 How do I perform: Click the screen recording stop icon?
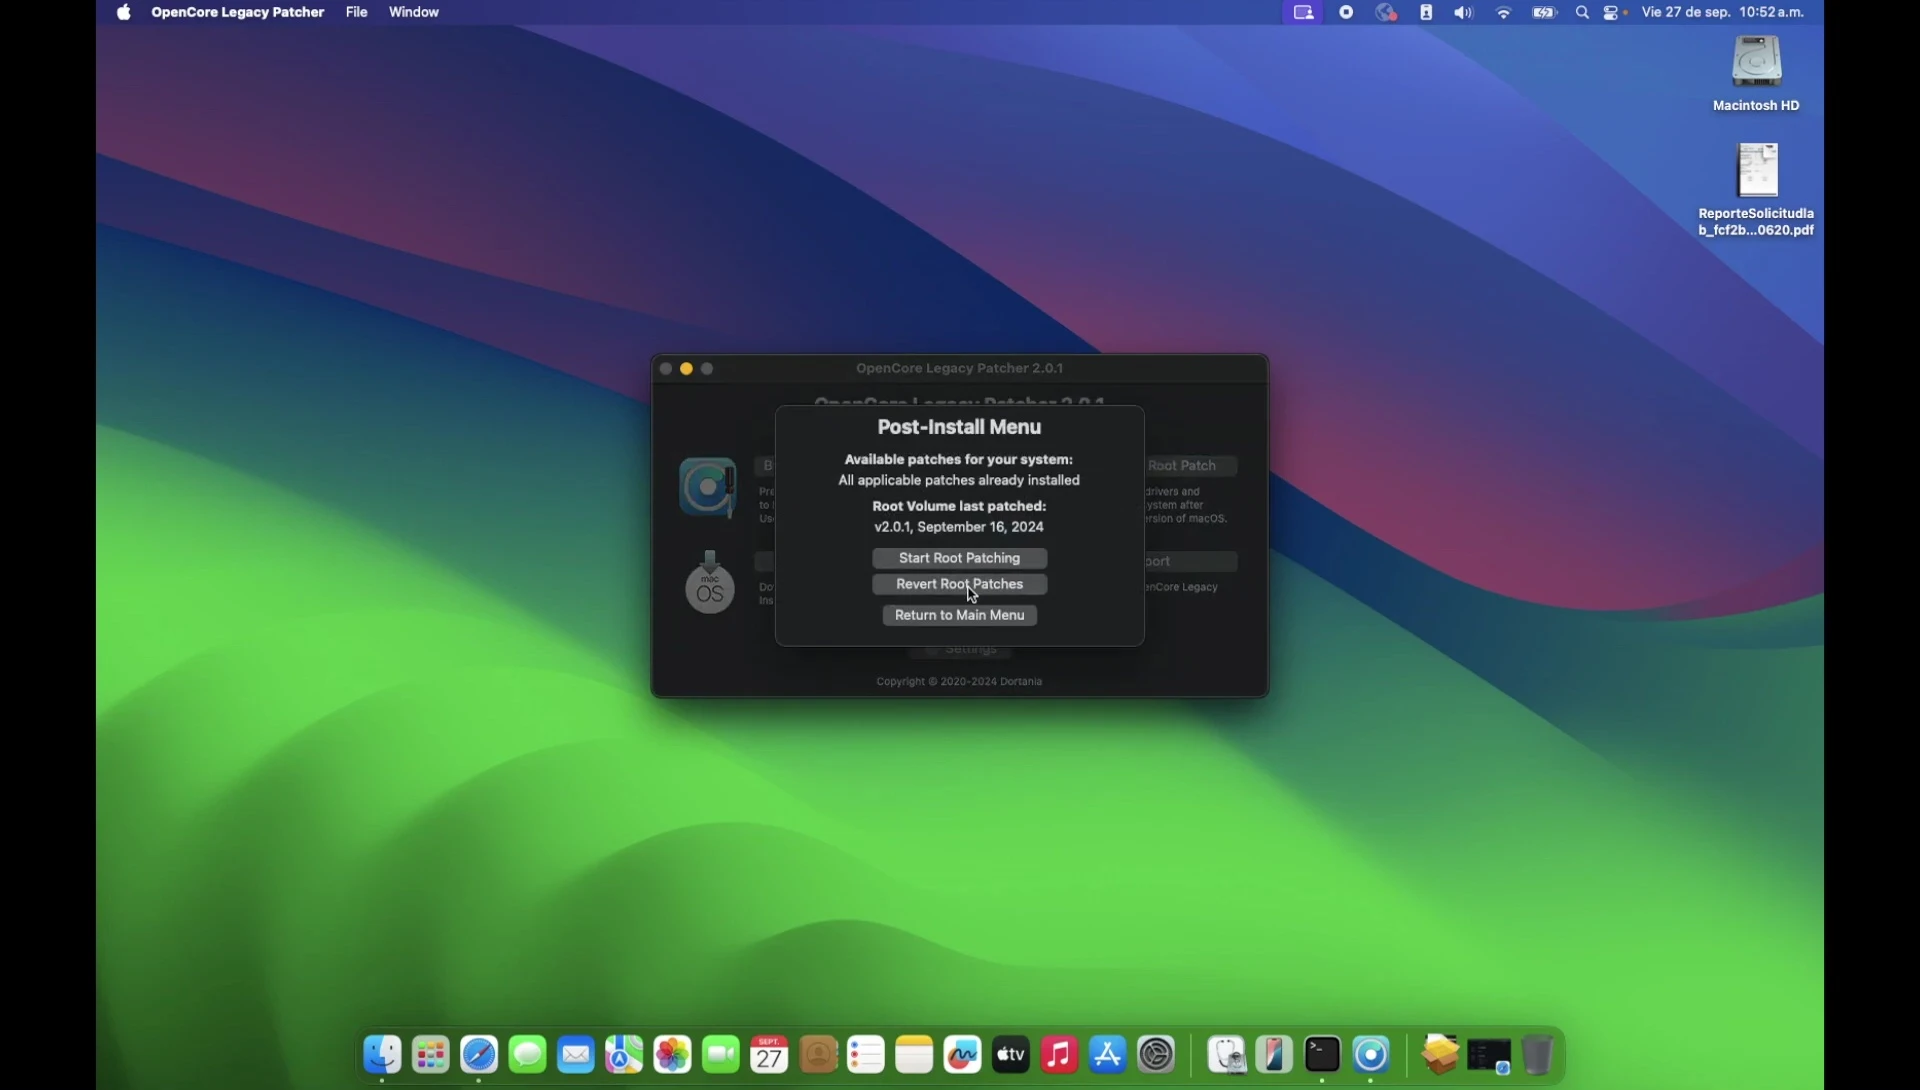(x=1347, y=12)
